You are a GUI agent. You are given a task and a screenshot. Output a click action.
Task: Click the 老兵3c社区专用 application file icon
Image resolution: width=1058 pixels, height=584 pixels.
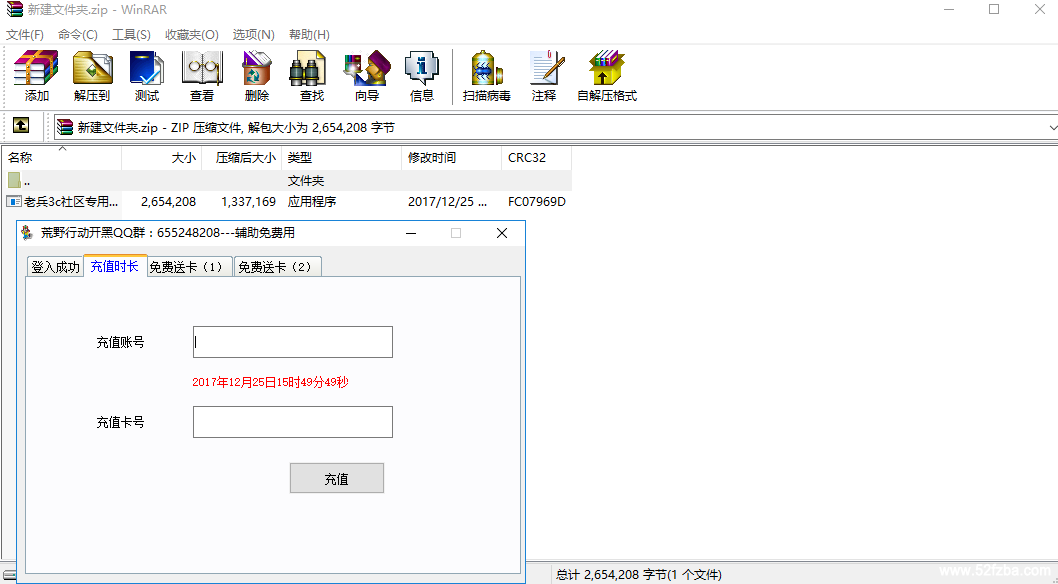[15, 201]
